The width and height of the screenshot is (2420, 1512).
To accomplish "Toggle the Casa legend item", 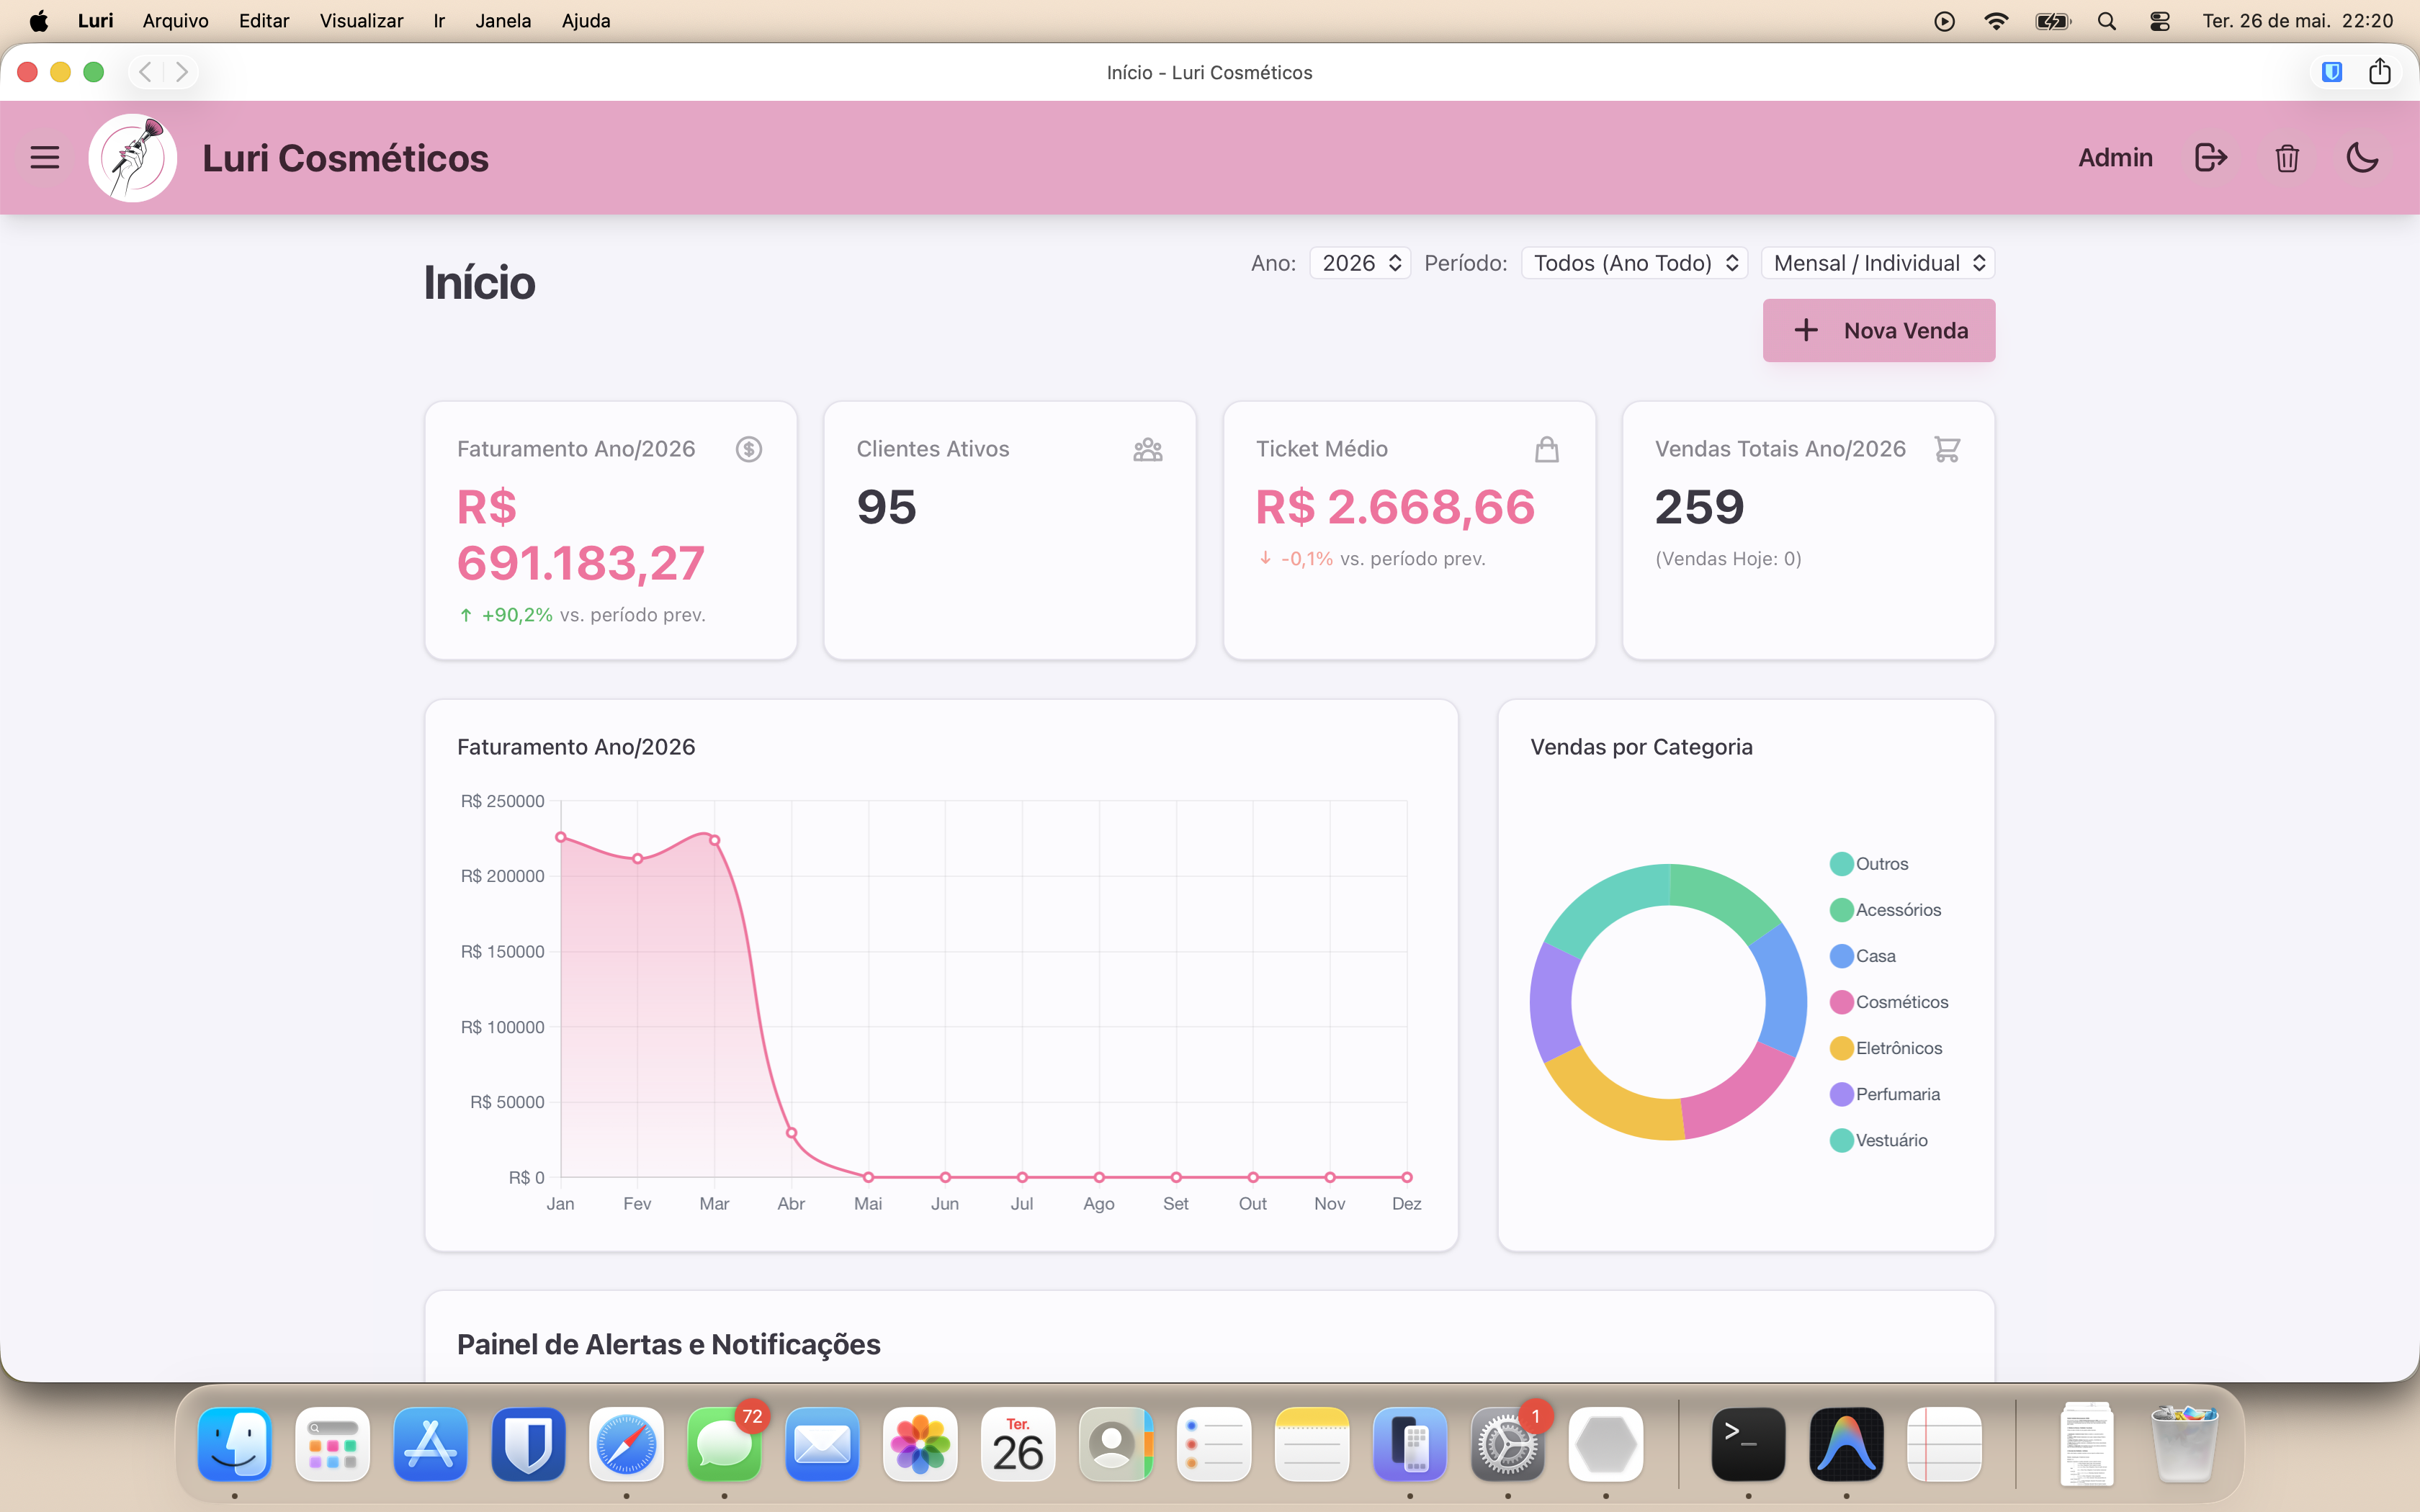I will 1862,956.
